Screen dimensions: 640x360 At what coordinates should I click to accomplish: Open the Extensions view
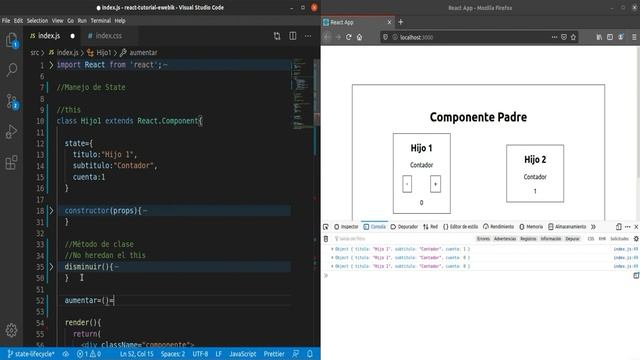11,162
